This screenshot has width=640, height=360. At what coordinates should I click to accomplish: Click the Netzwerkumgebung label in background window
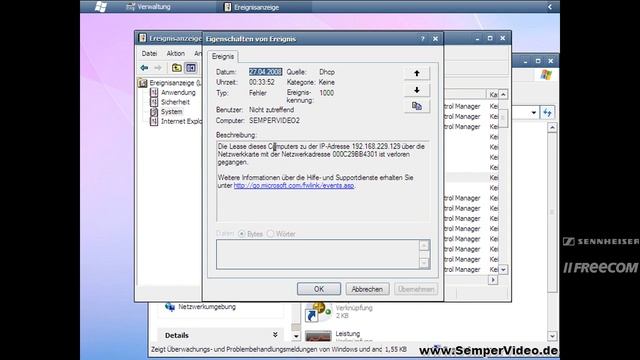pyautogui.click(x=207, y=307)
